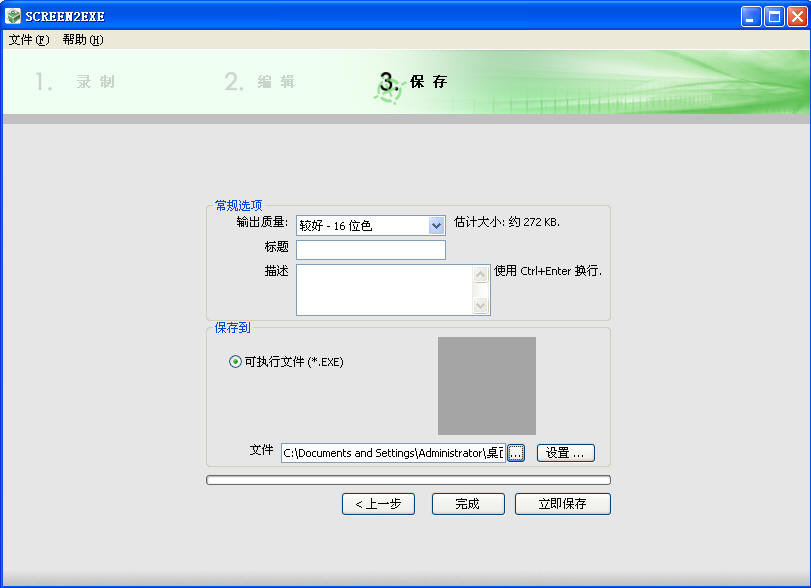Click into the 描述 description text area

click(x=385, y=290)
